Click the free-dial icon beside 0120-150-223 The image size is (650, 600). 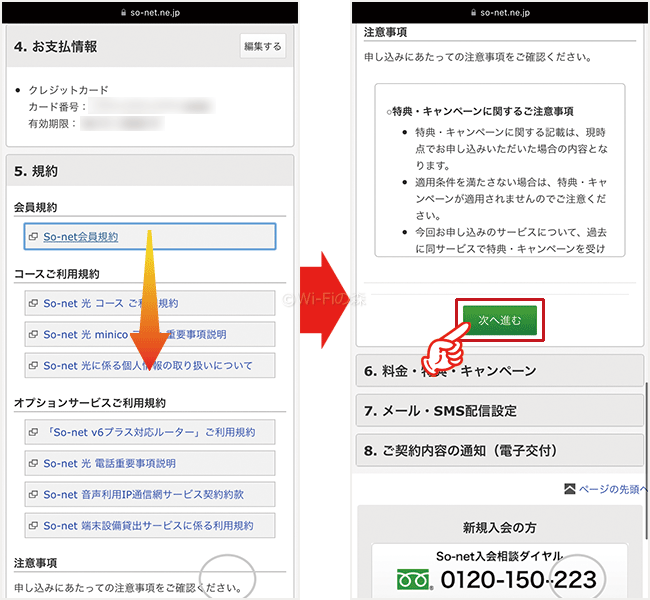pos(415,580)
